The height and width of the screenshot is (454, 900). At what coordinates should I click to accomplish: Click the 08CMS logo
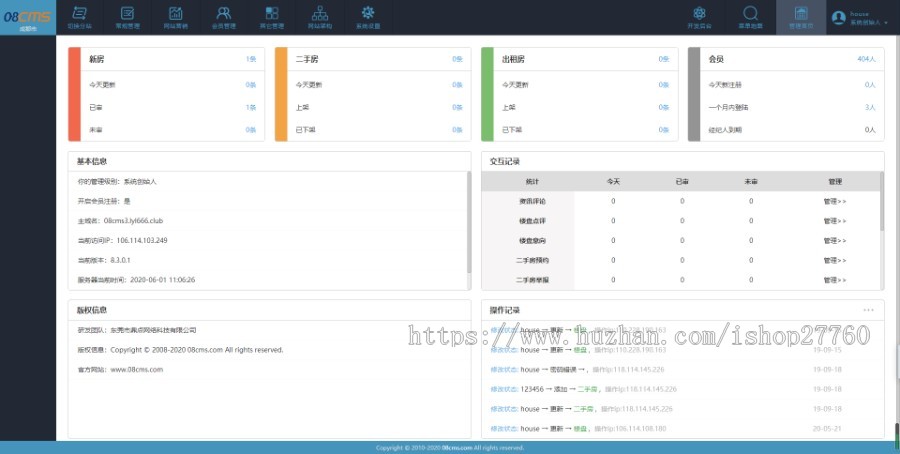point(28,17)
